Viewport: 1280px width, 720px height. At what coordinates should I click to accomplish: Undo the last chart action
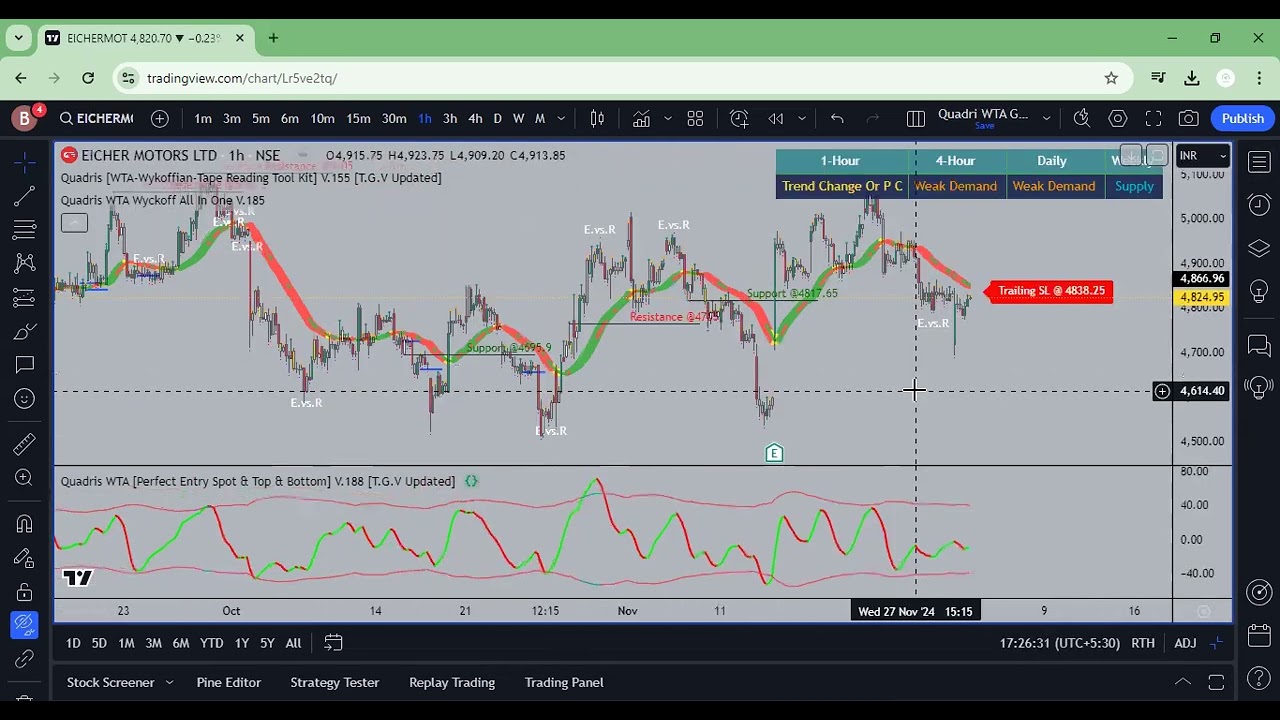[x=837, y=118]
